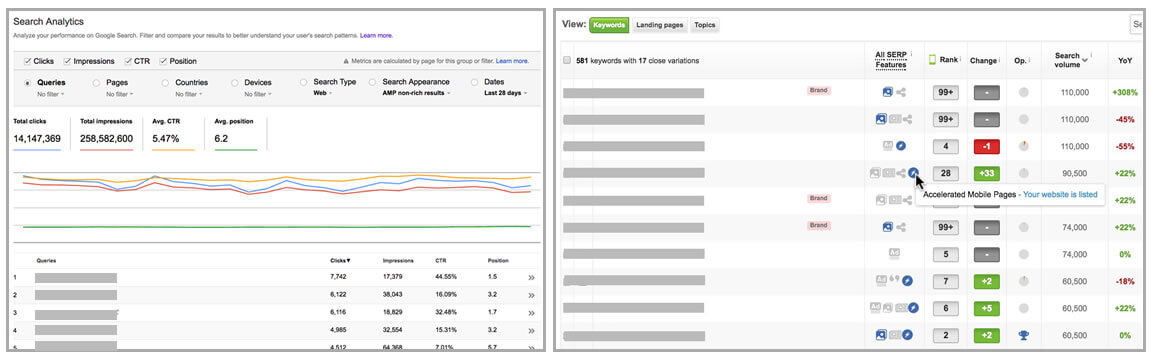
Task: Select the Devices radio button
Action: point(235,83)
